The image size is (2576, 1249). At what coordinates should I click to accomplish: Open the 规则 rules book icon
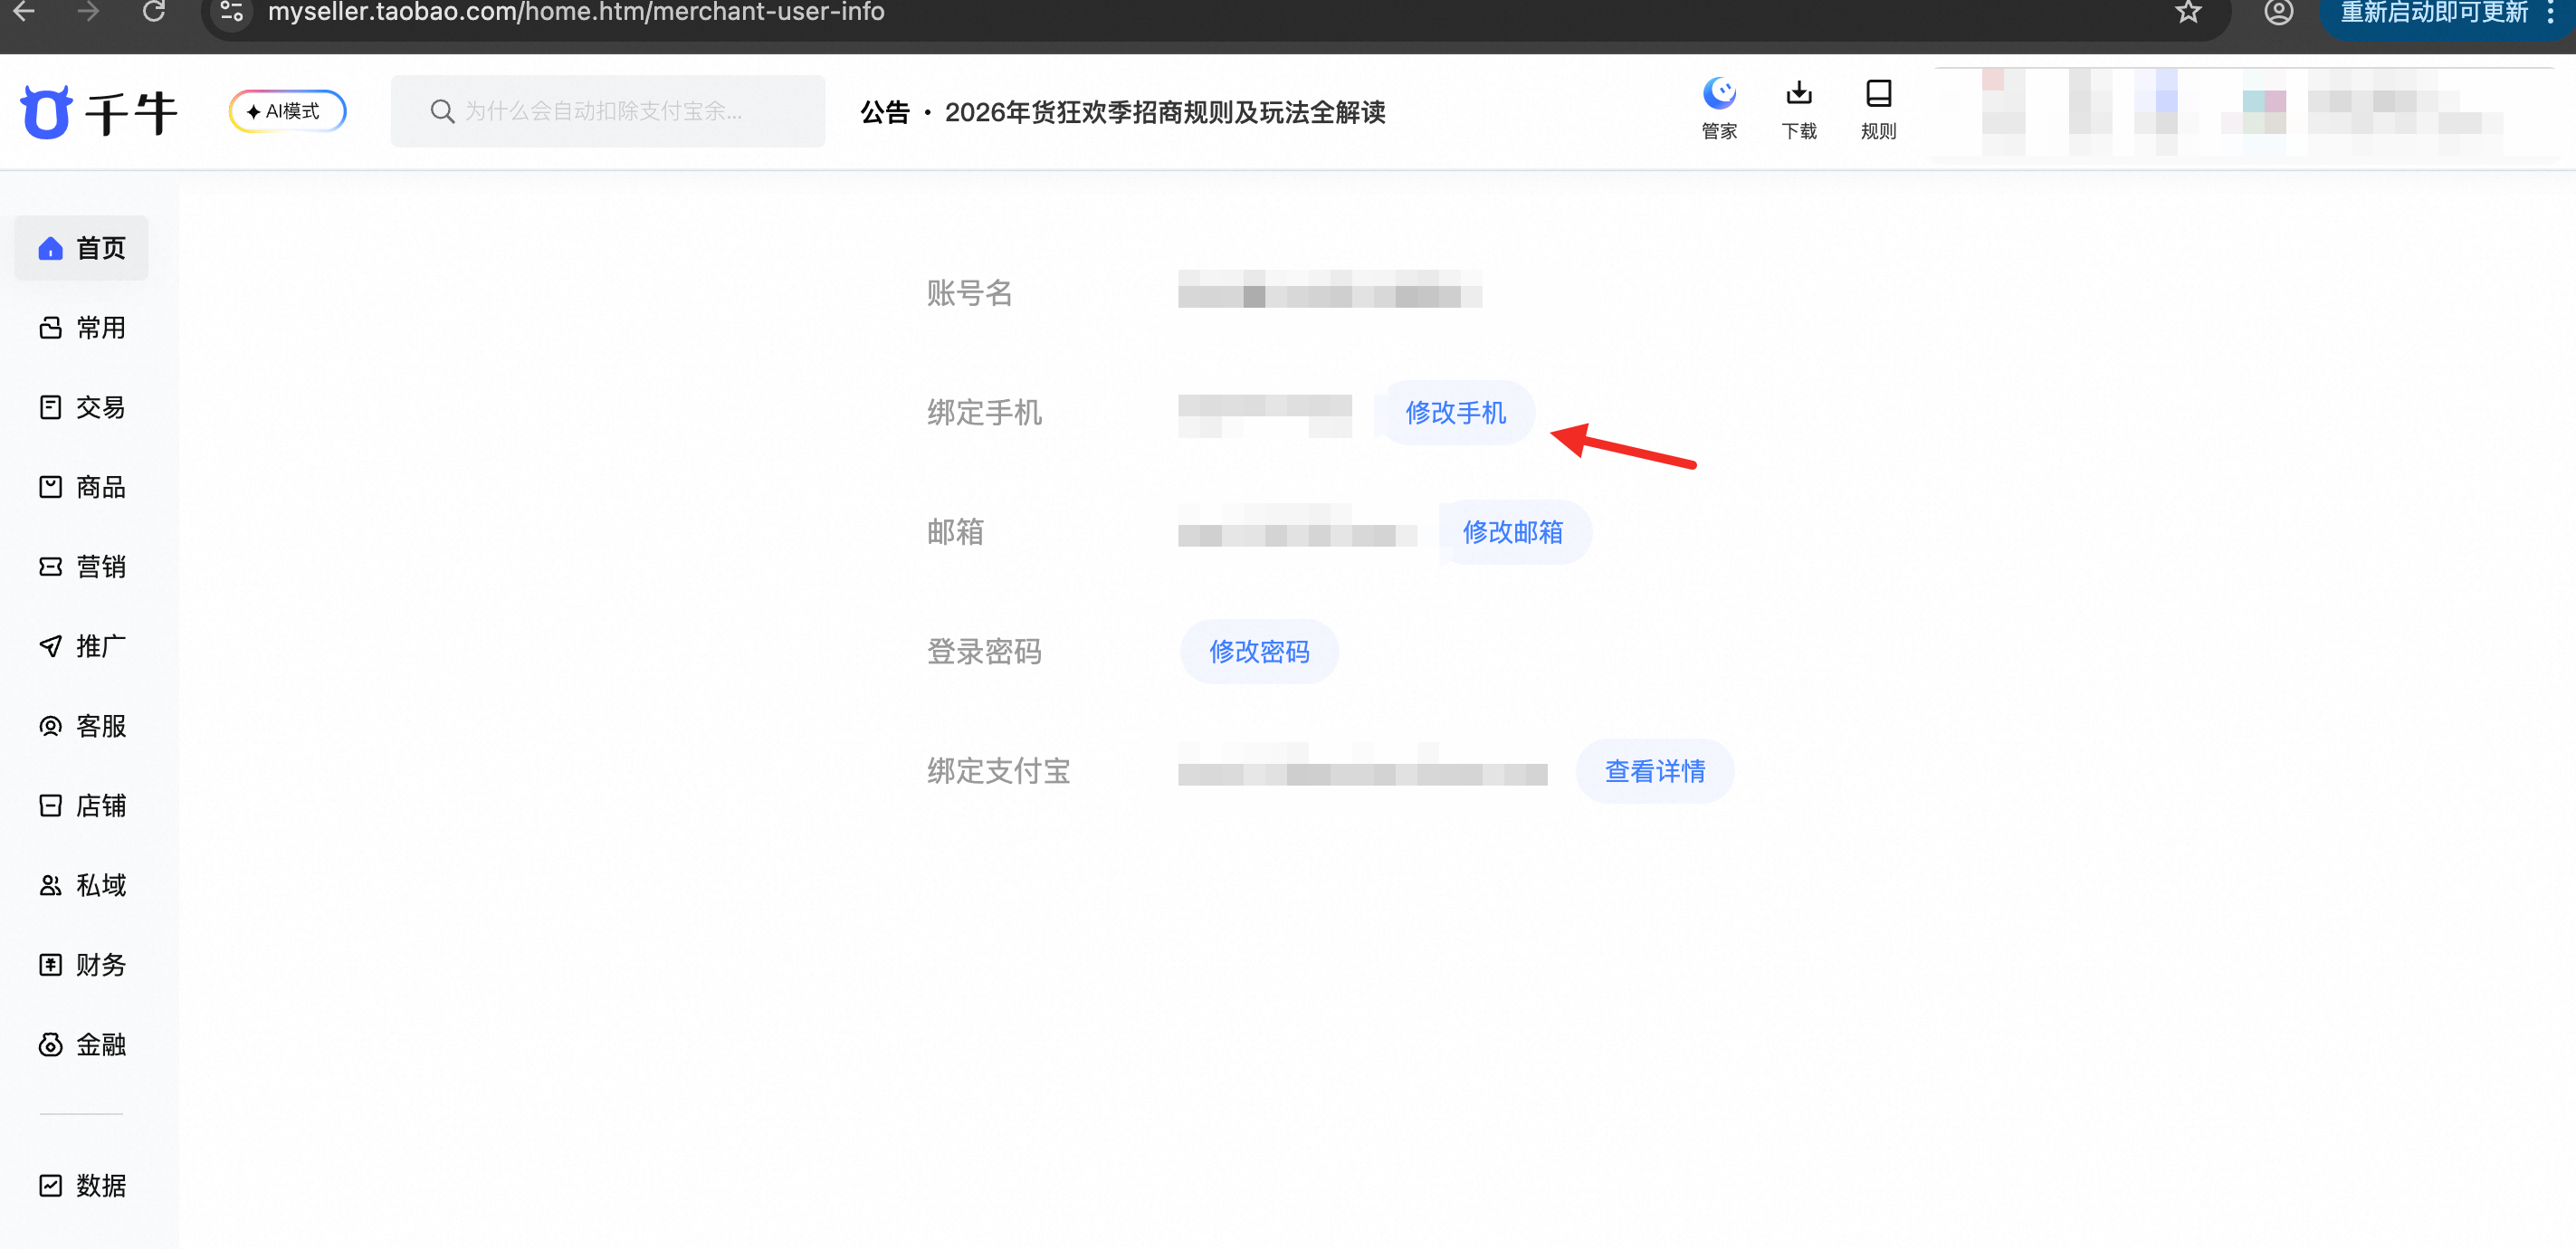coord(1879,109)
